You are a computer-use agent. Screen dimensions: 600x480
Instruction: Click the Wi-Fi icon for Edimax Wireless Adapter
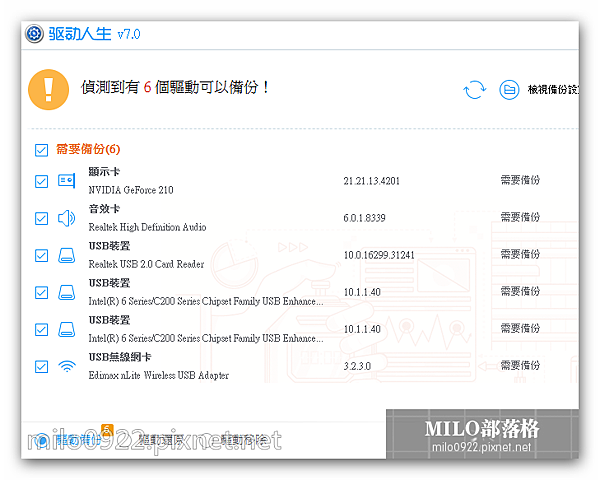(67, 366)
